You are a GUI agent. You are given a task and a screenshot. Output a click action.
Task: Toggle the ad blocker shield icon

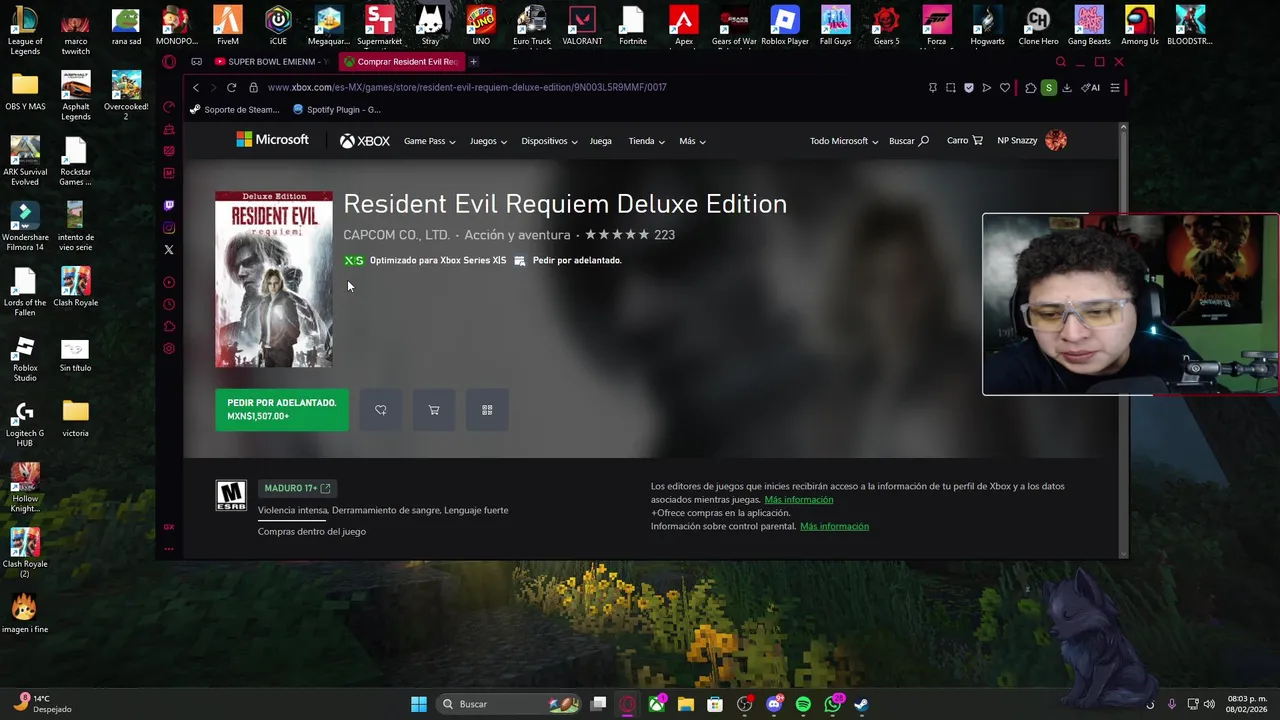coord(968,88)
